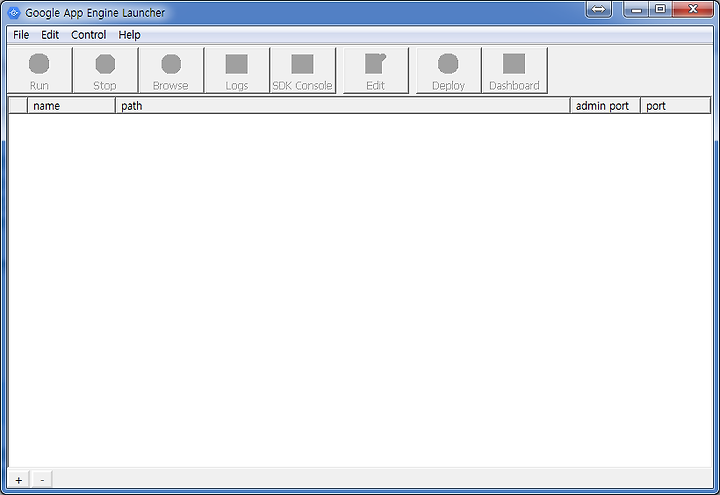720x495 pixels.
Task: Open the Help menu
Action: coord(129,35)
